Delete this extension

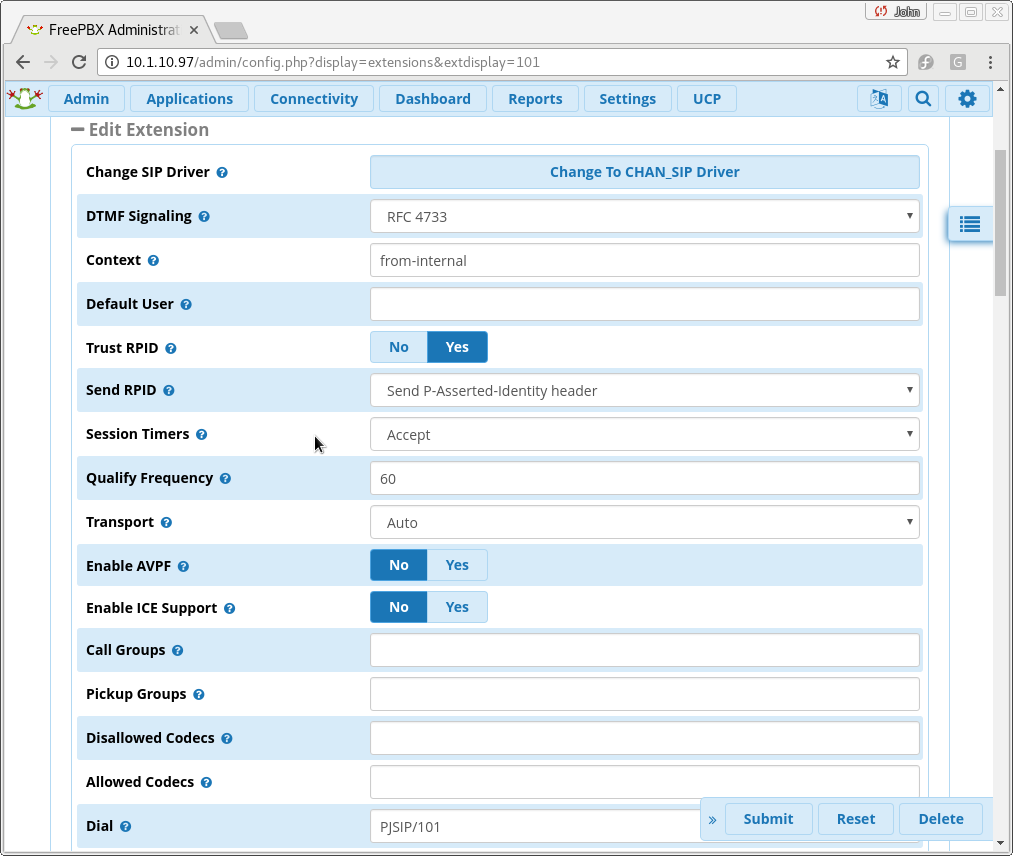point(941,819)
